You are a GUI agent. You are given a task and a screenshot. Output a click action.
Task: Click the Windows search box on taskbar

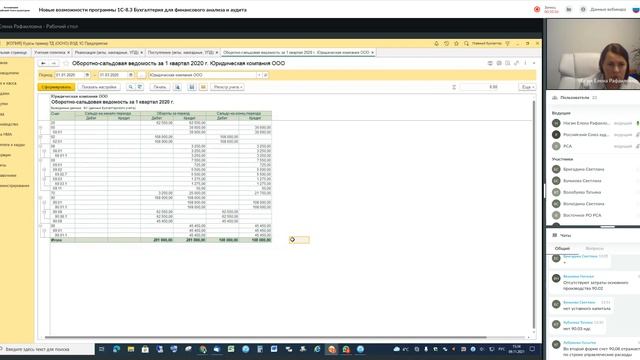(47, 349)
